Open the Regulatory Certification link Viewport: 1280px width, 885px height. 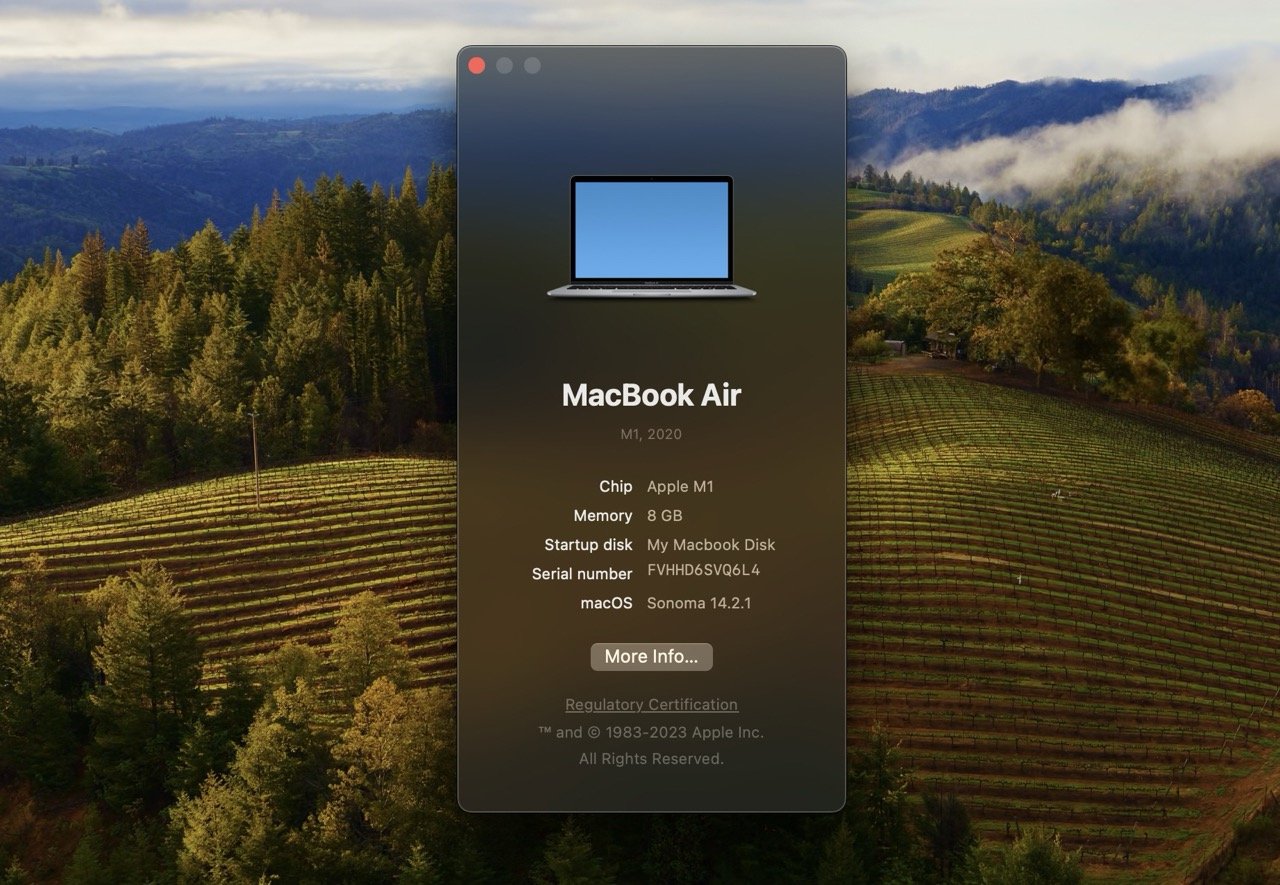click(651, 705)
